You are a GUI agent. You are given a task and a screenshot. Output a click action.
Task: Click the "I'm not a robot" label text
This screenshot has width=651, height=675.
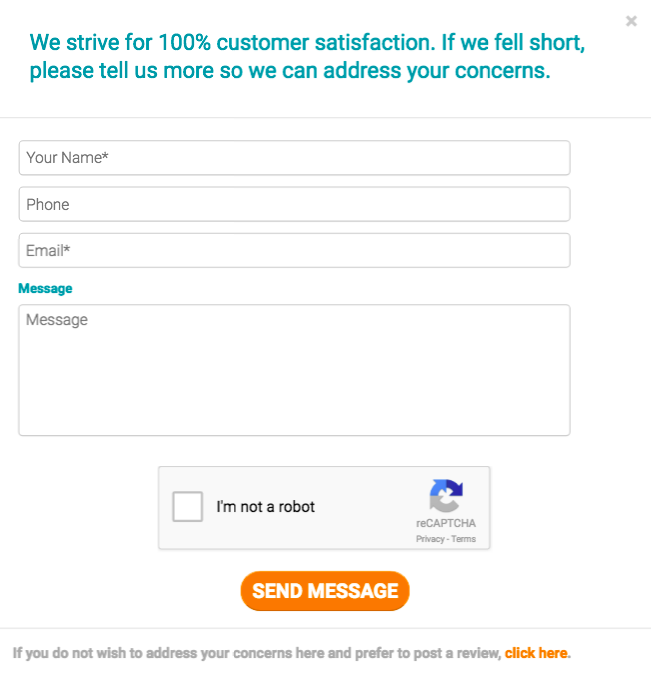(265, 507)
